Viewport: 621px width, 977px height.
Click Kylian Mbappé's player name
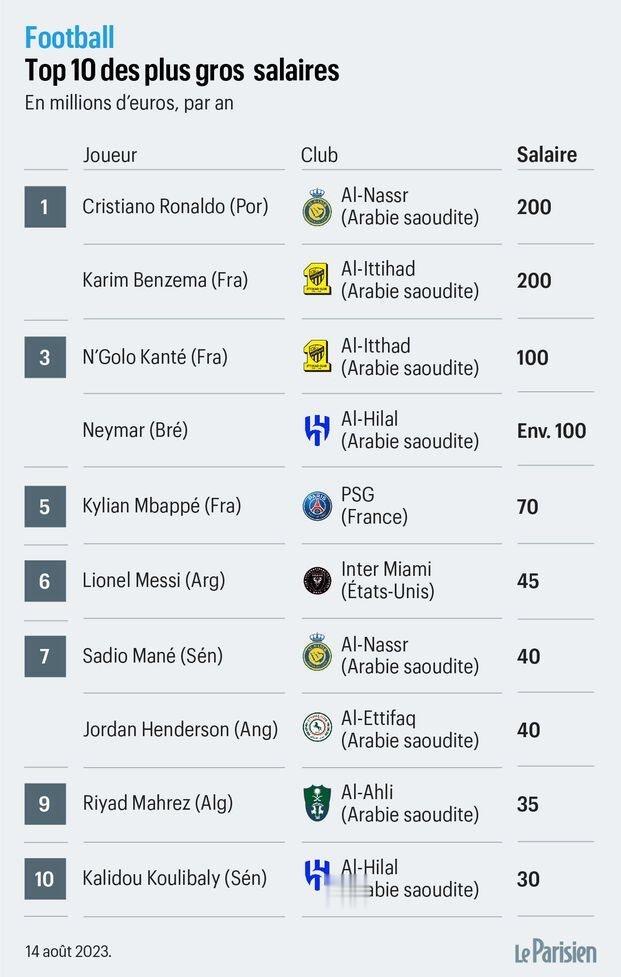point(161,506)
